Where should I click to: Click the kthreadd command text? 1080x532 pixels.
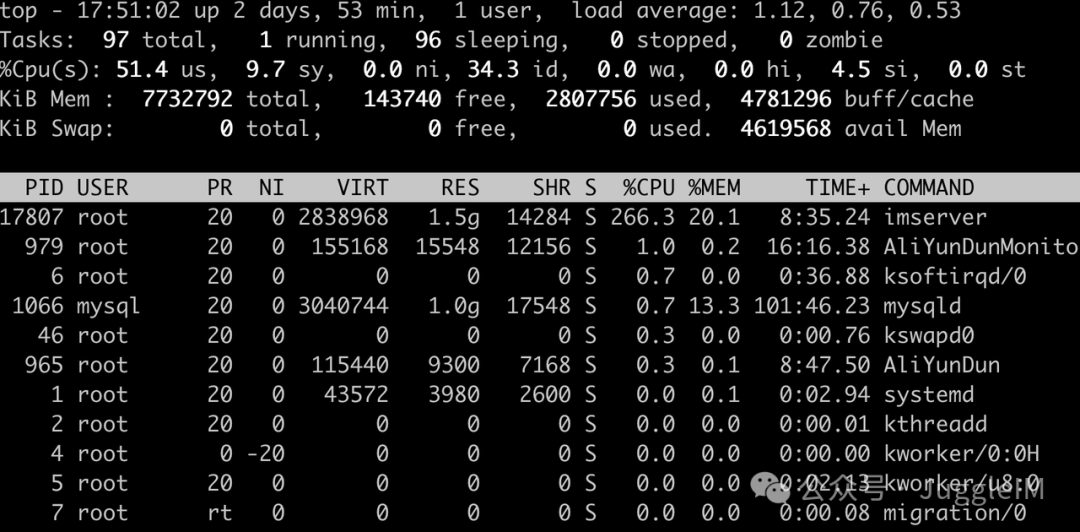pos(935,424)
